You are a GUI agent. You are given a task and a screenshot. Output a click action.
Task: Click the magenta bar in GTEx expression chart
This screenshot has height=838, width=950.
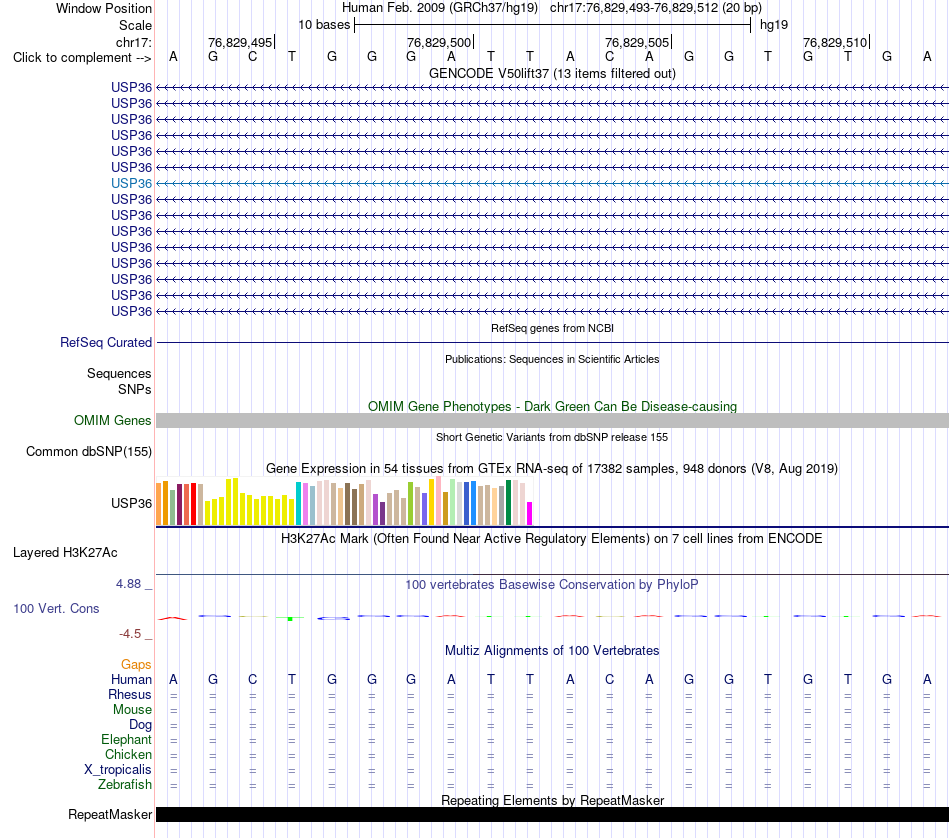point(530,513)
